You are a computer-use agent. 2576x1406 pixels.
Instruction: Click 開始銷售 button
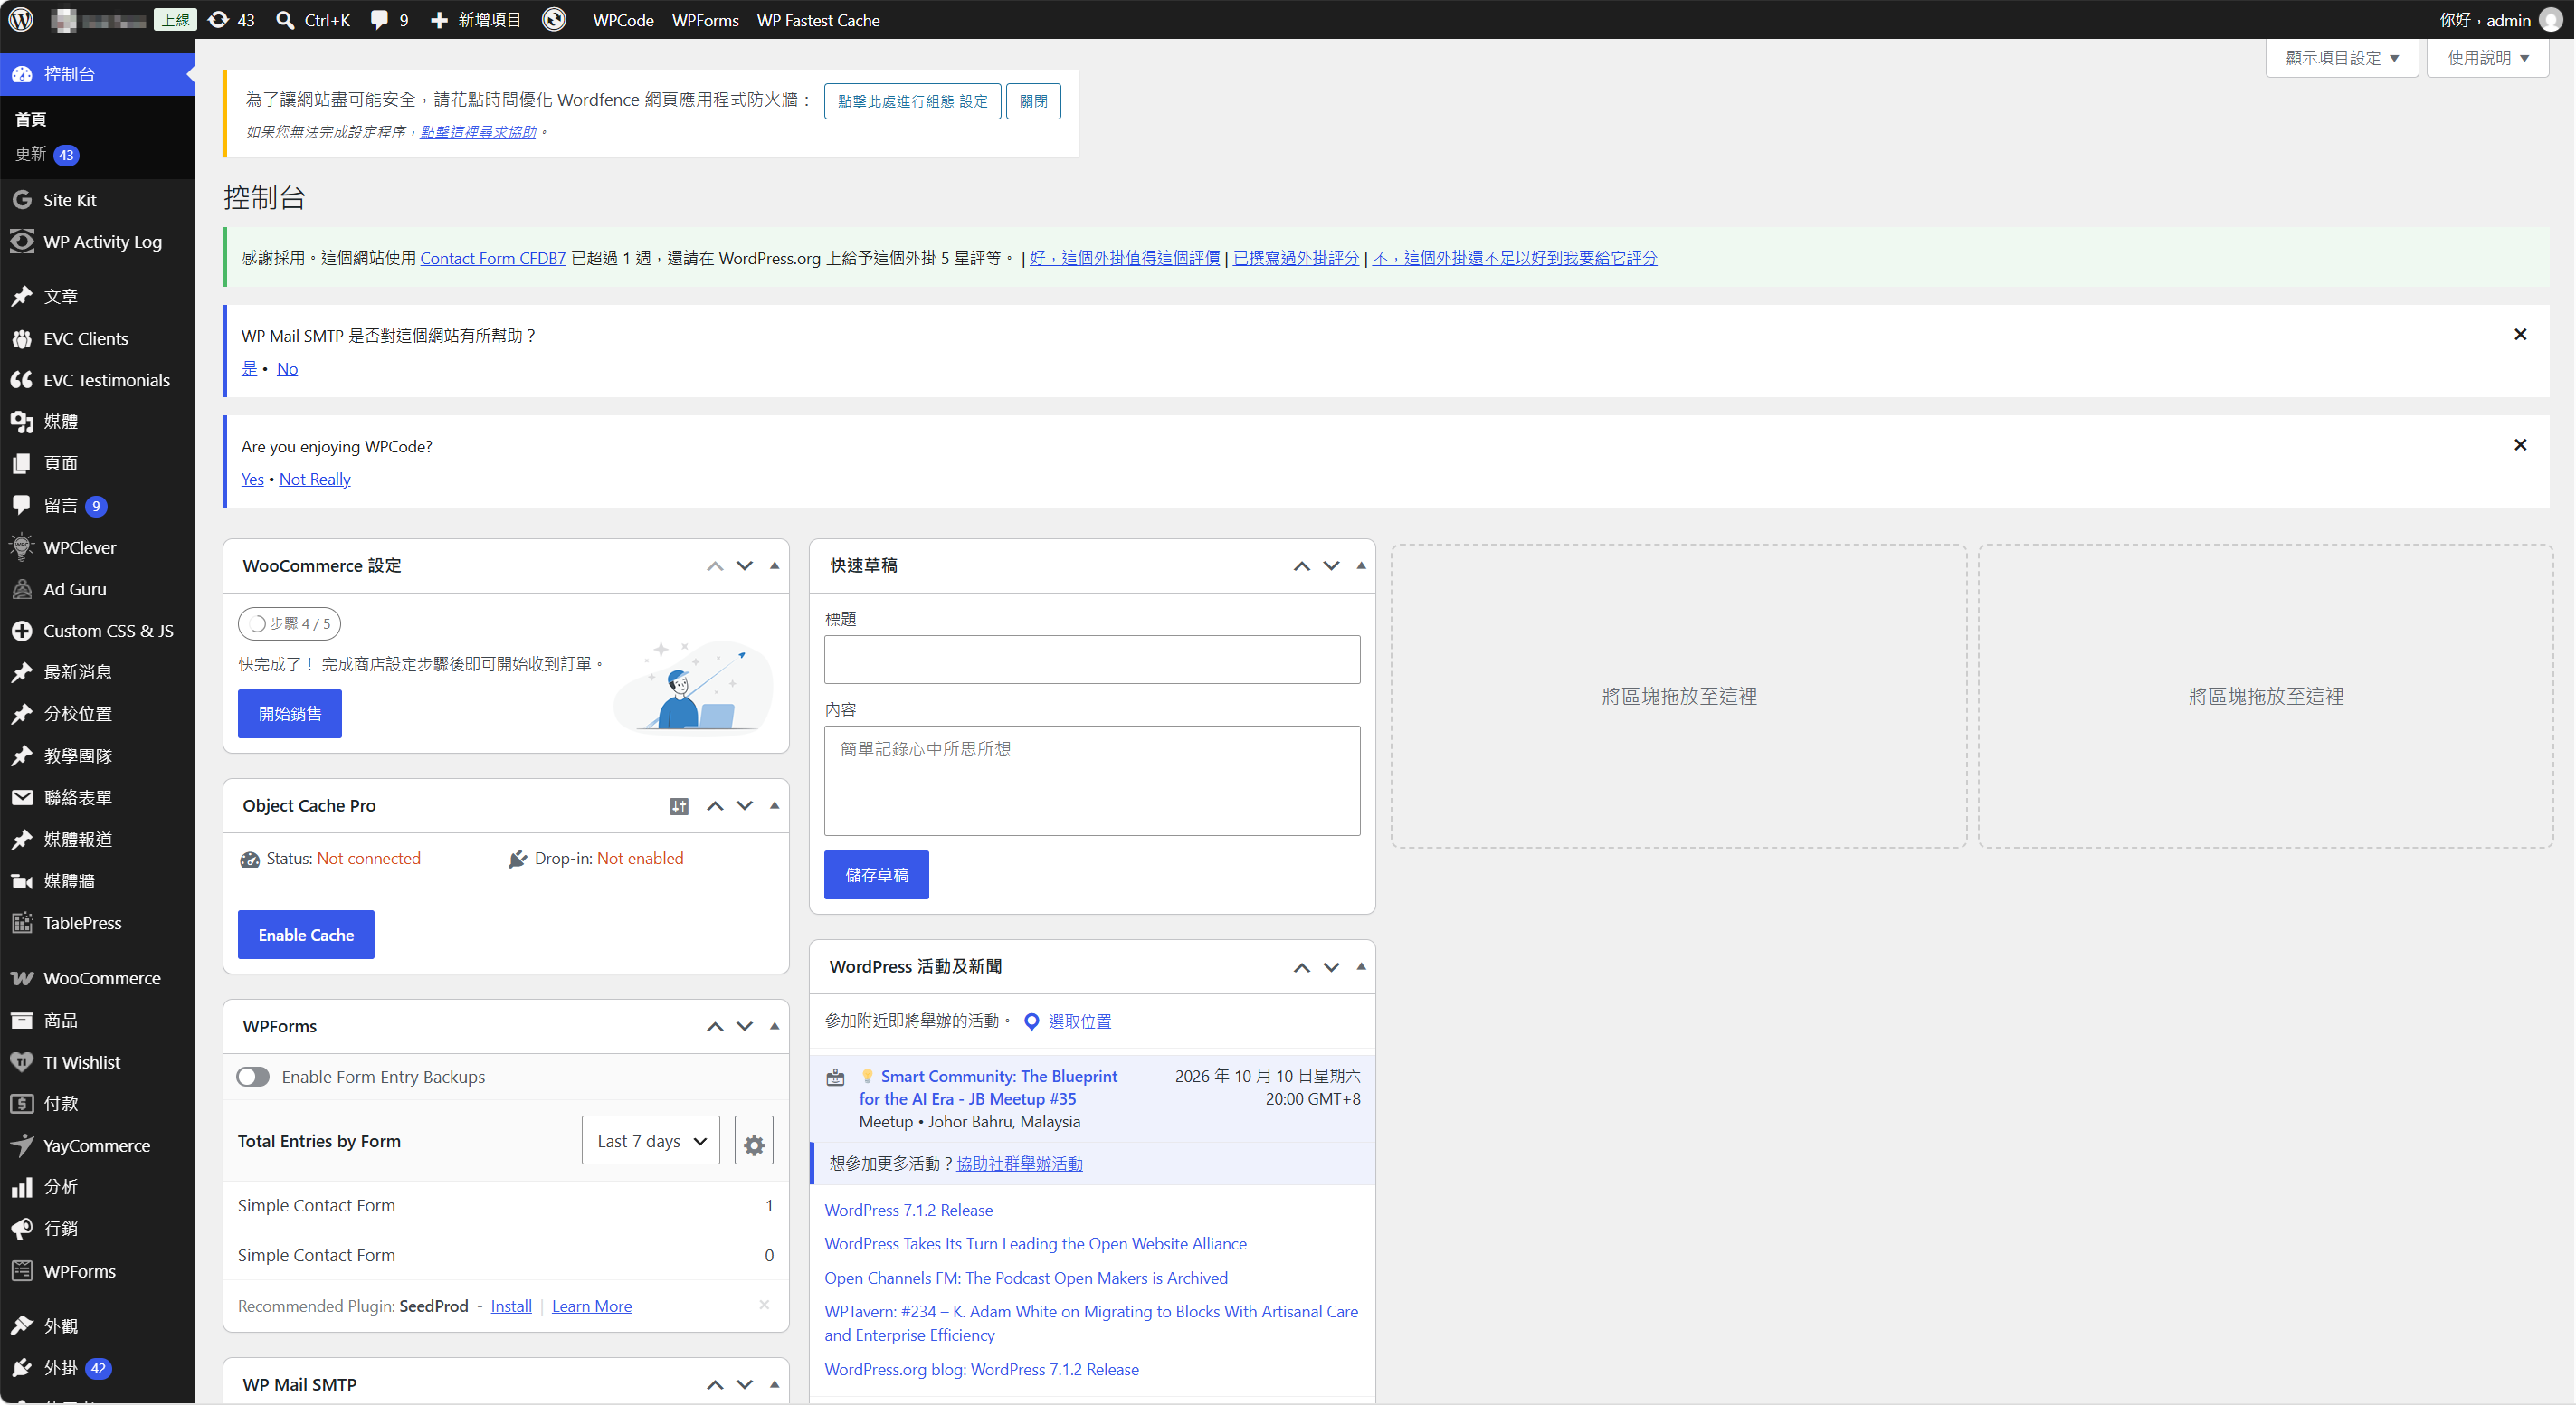[290, 714]
